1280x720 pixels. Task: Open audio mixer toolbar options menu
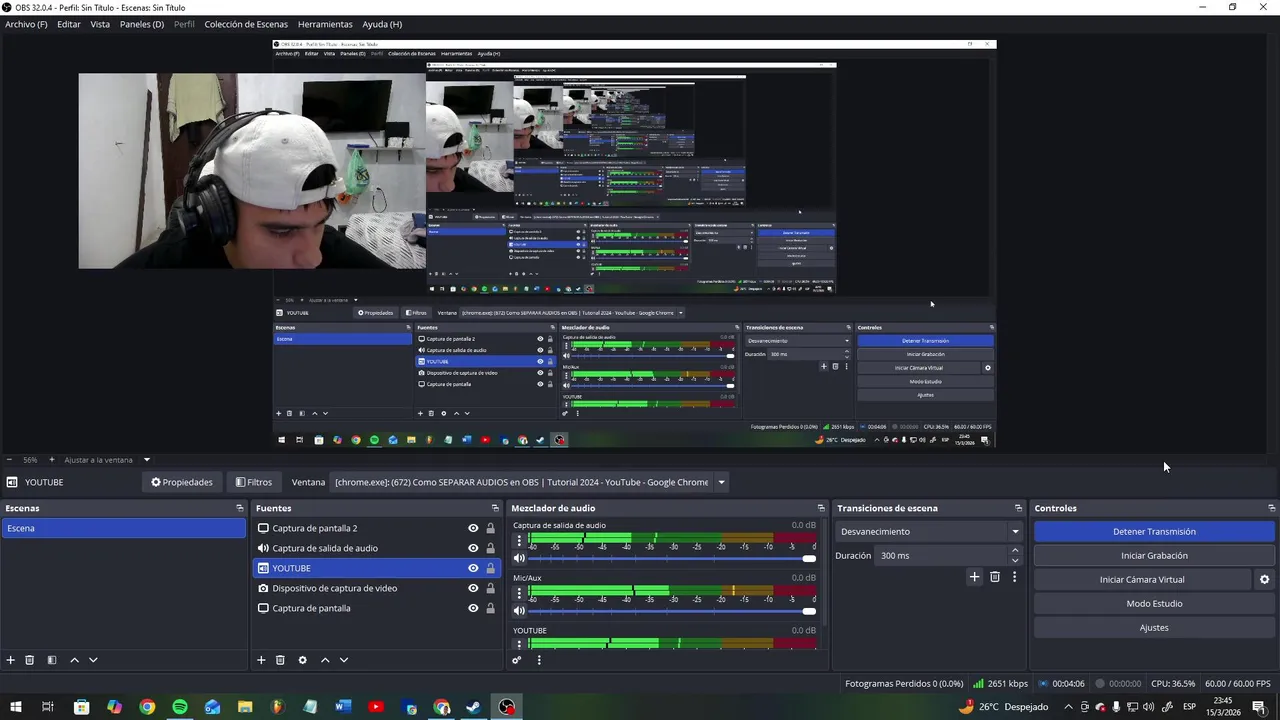pyautogui.click(x=539, y=660)
